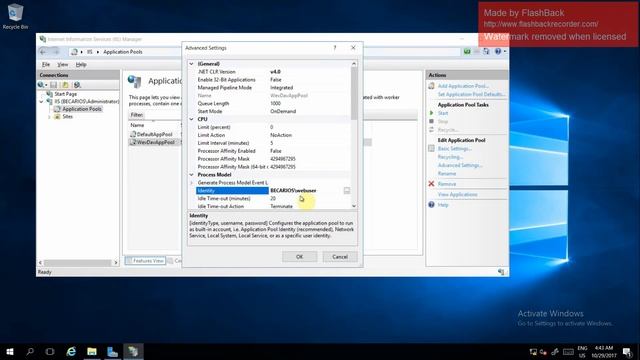Launch Internet Explorer from taskbar
The width and height of the screenshot is (640, 360).
pos(71,351)
